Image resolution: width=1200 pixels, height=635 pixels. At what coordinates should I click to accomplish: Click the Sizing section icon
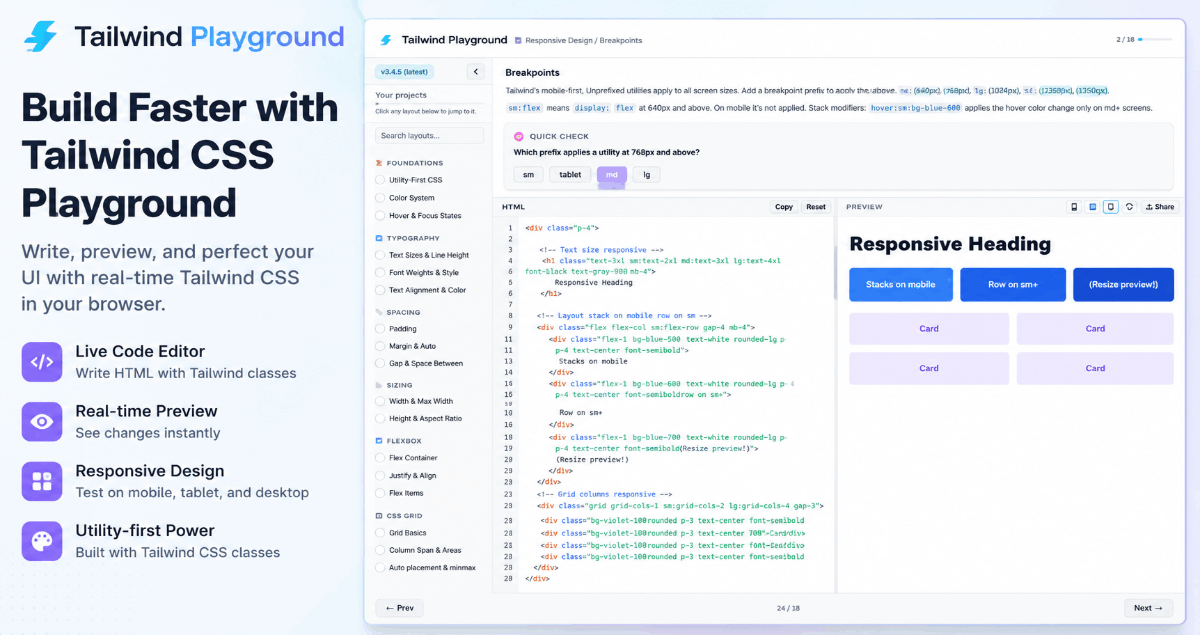[378, 385]
